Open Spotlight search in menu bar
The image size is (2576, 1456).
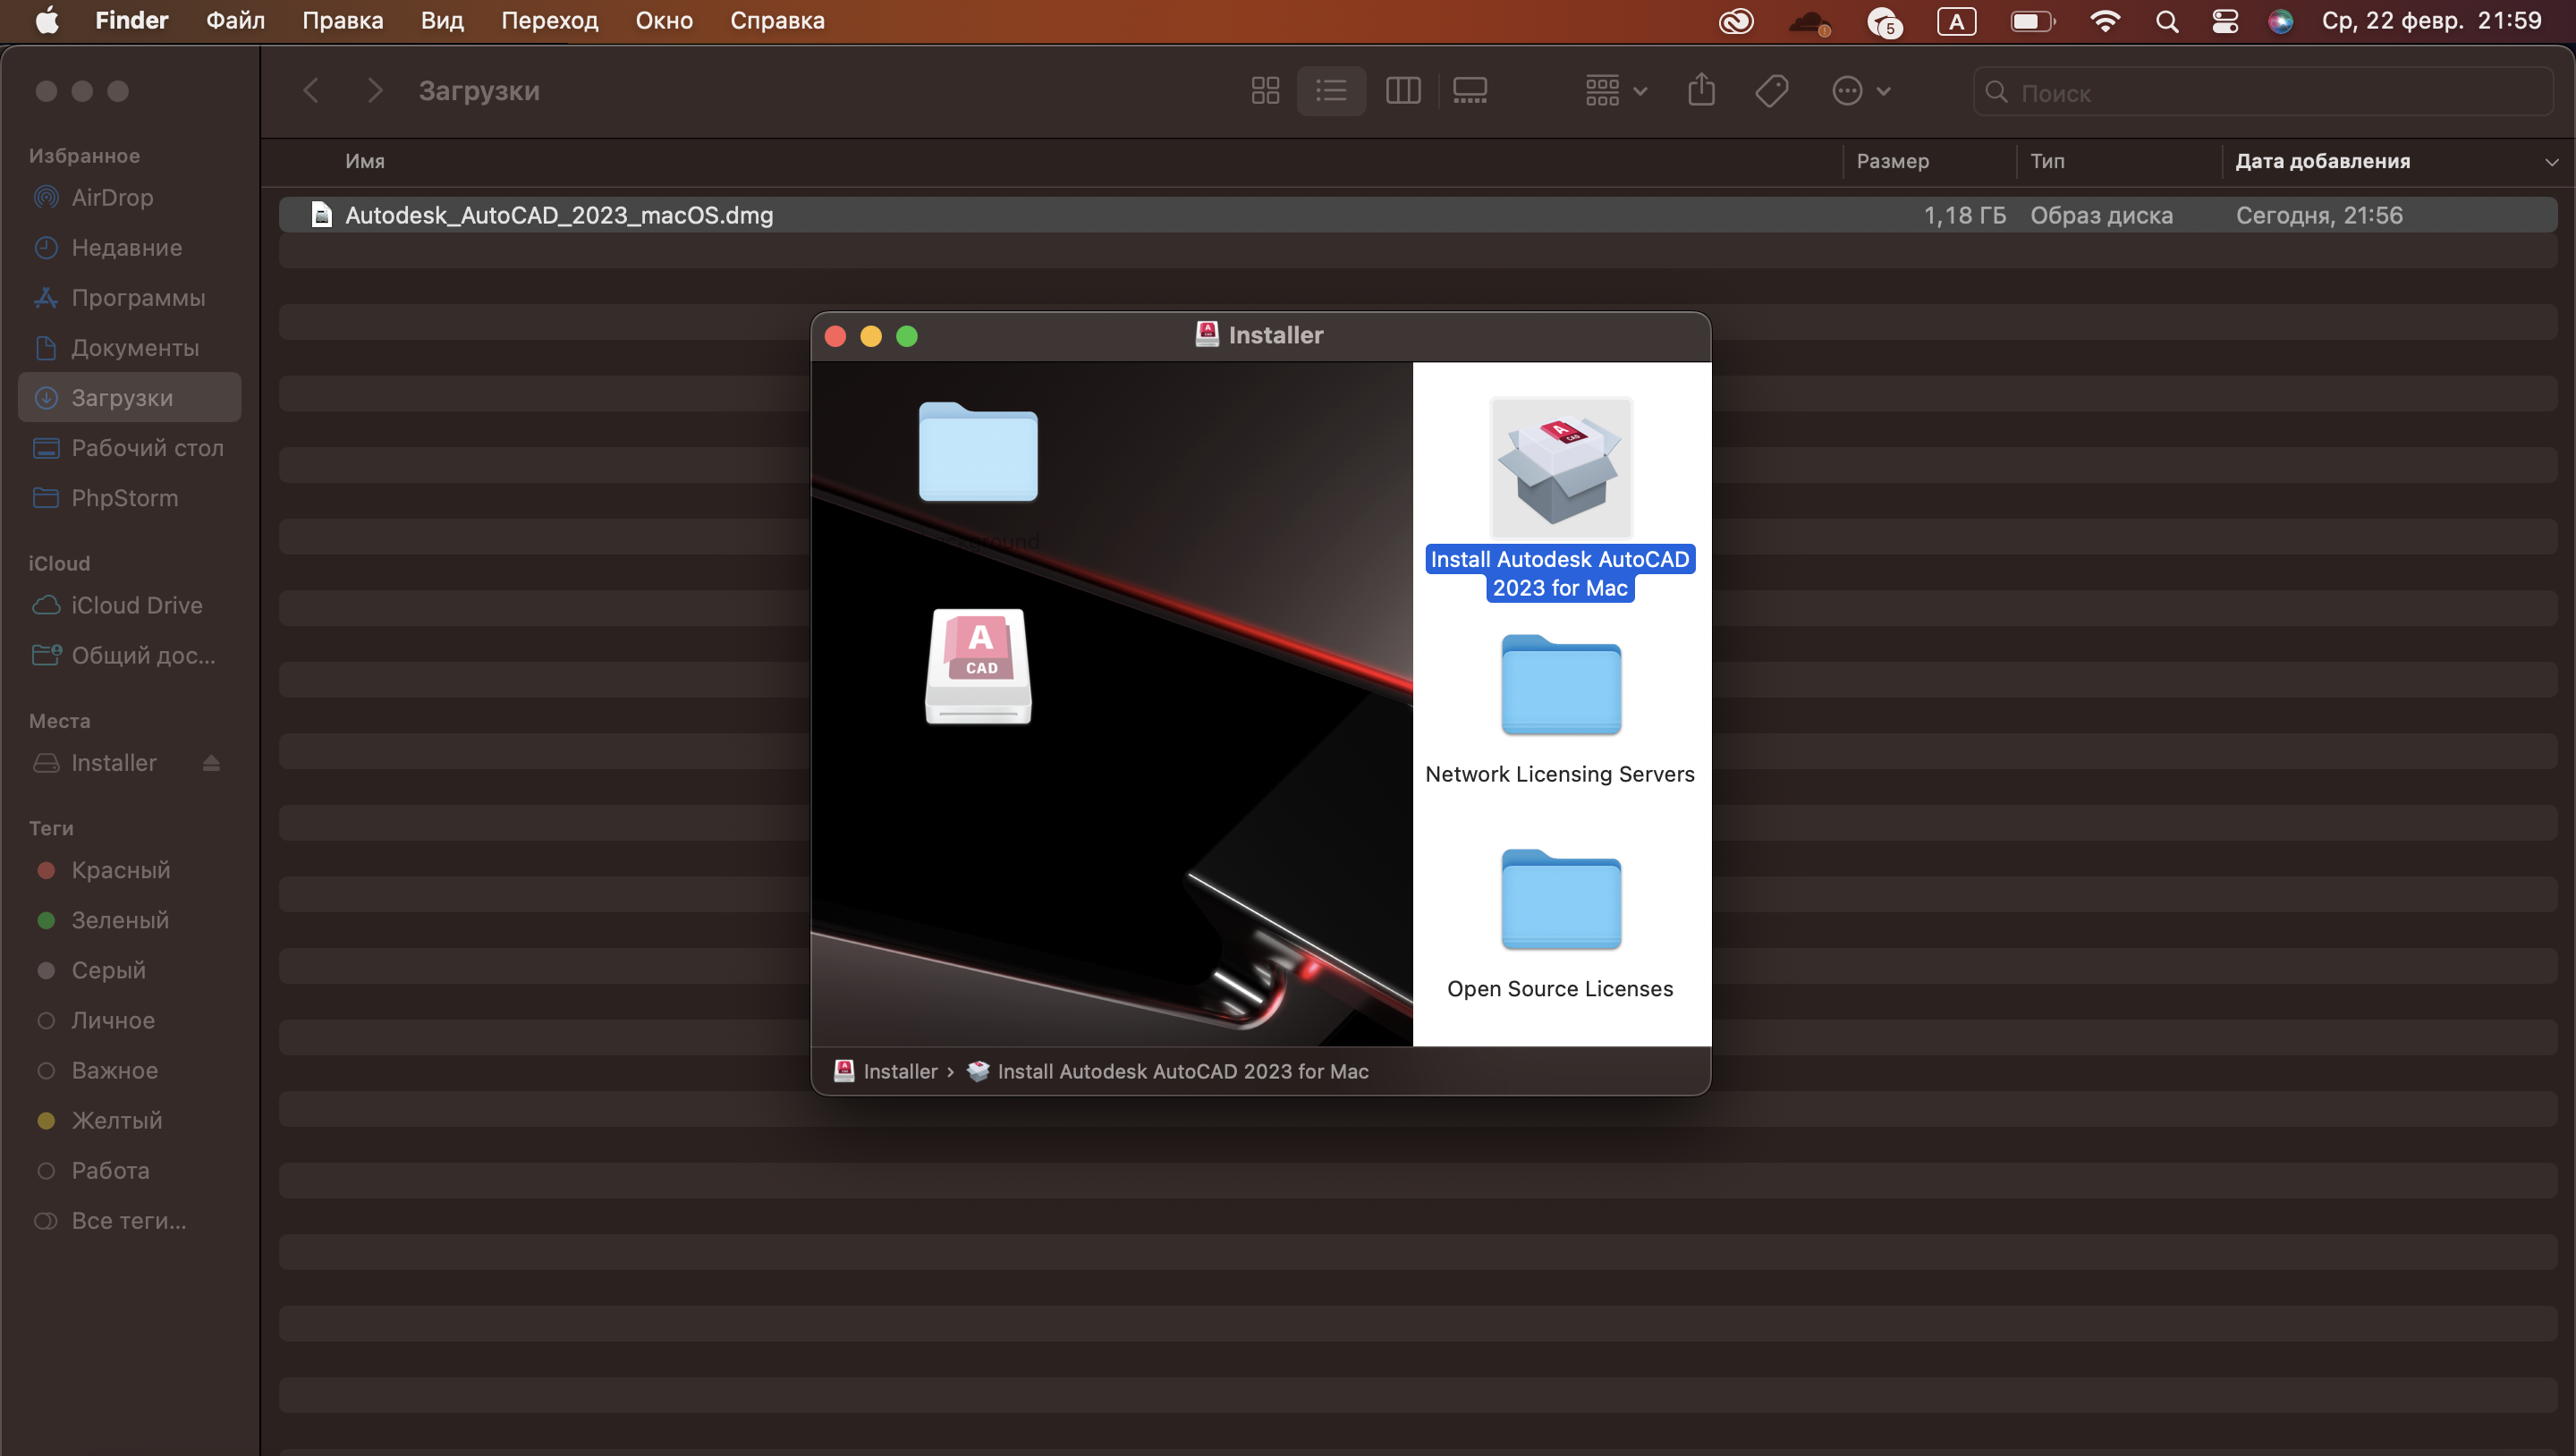(2166, 21)
